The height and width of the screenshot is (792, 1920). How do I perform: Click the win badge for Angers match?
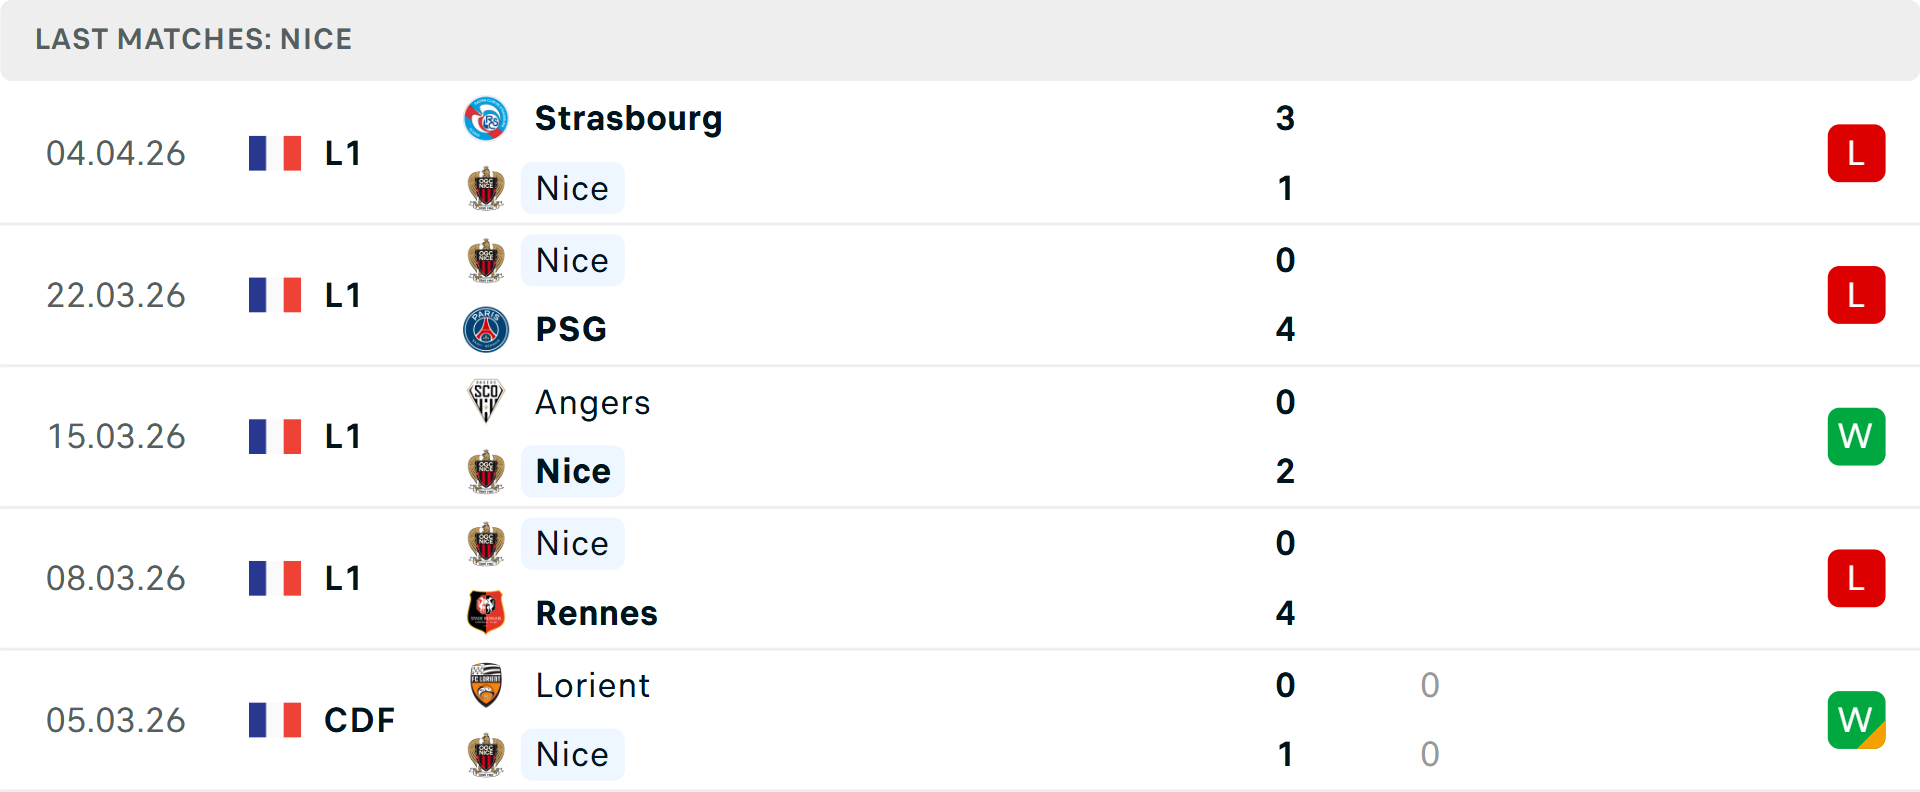click(x=1856, y=437)
